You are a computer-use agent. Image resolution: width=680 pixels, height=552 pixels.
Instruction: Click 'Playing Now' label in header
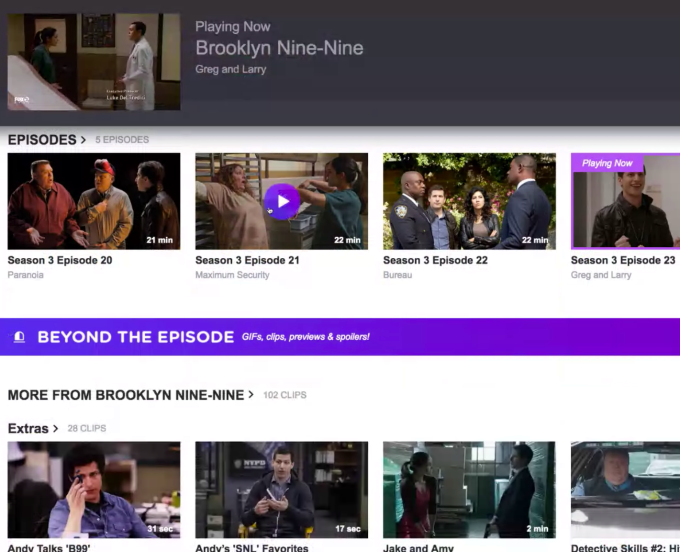(x=233, y=27)
